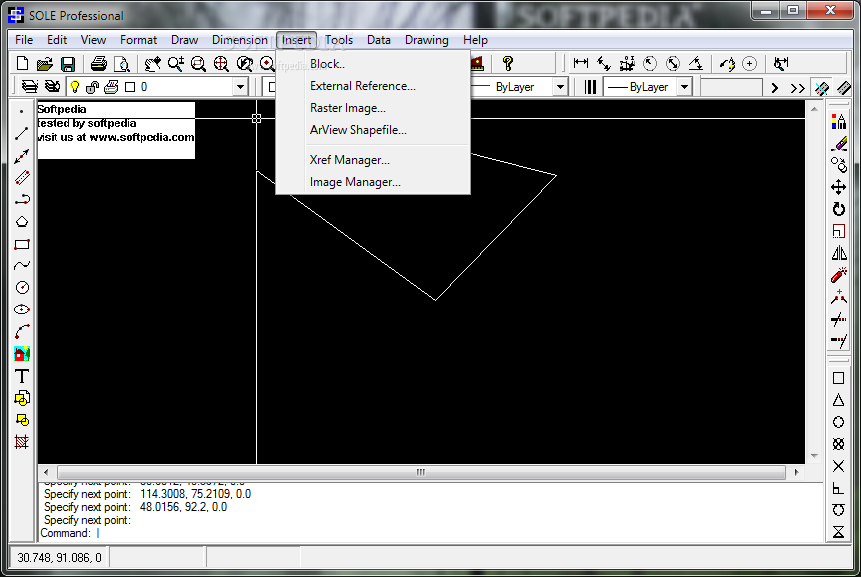861x577 pixels.
Task: Toggle perpendicular object snap
Action: 838,488
